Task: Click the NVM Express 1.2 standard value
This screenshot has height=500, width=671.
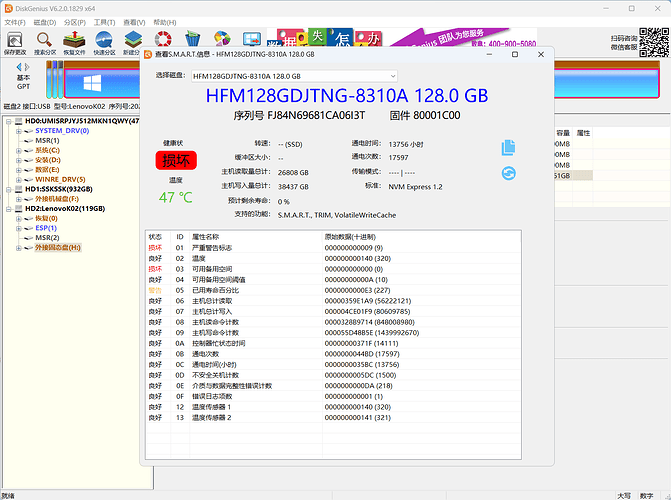Action: click(x=415, y=187)
